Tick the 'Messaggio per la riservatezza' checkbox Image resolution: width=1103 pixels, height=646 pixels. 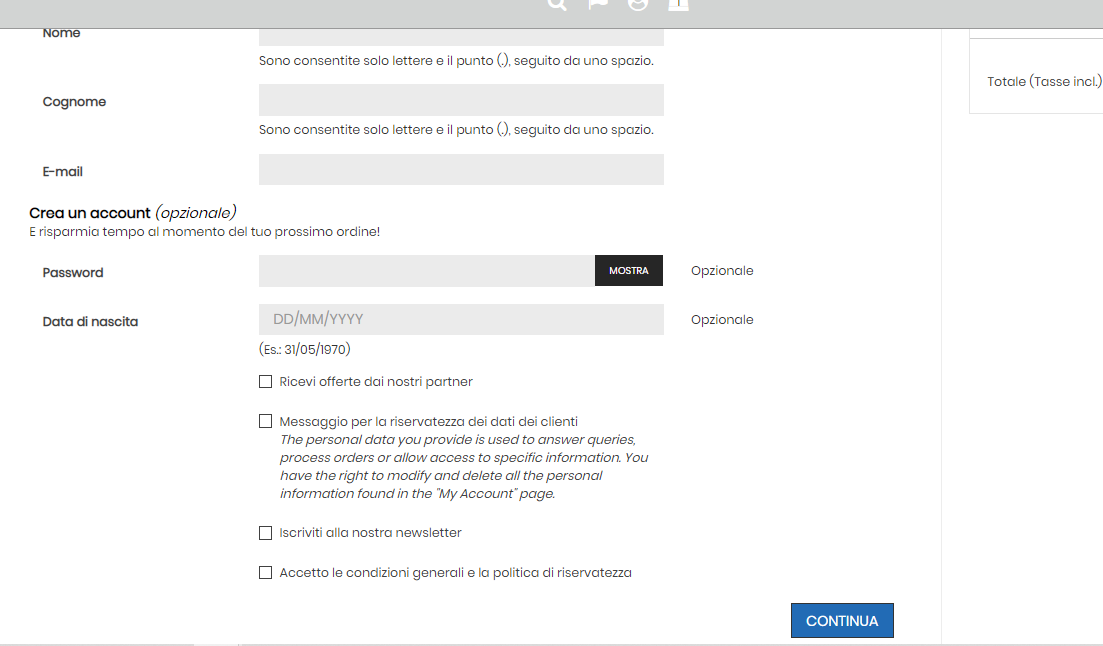(265, 421)
